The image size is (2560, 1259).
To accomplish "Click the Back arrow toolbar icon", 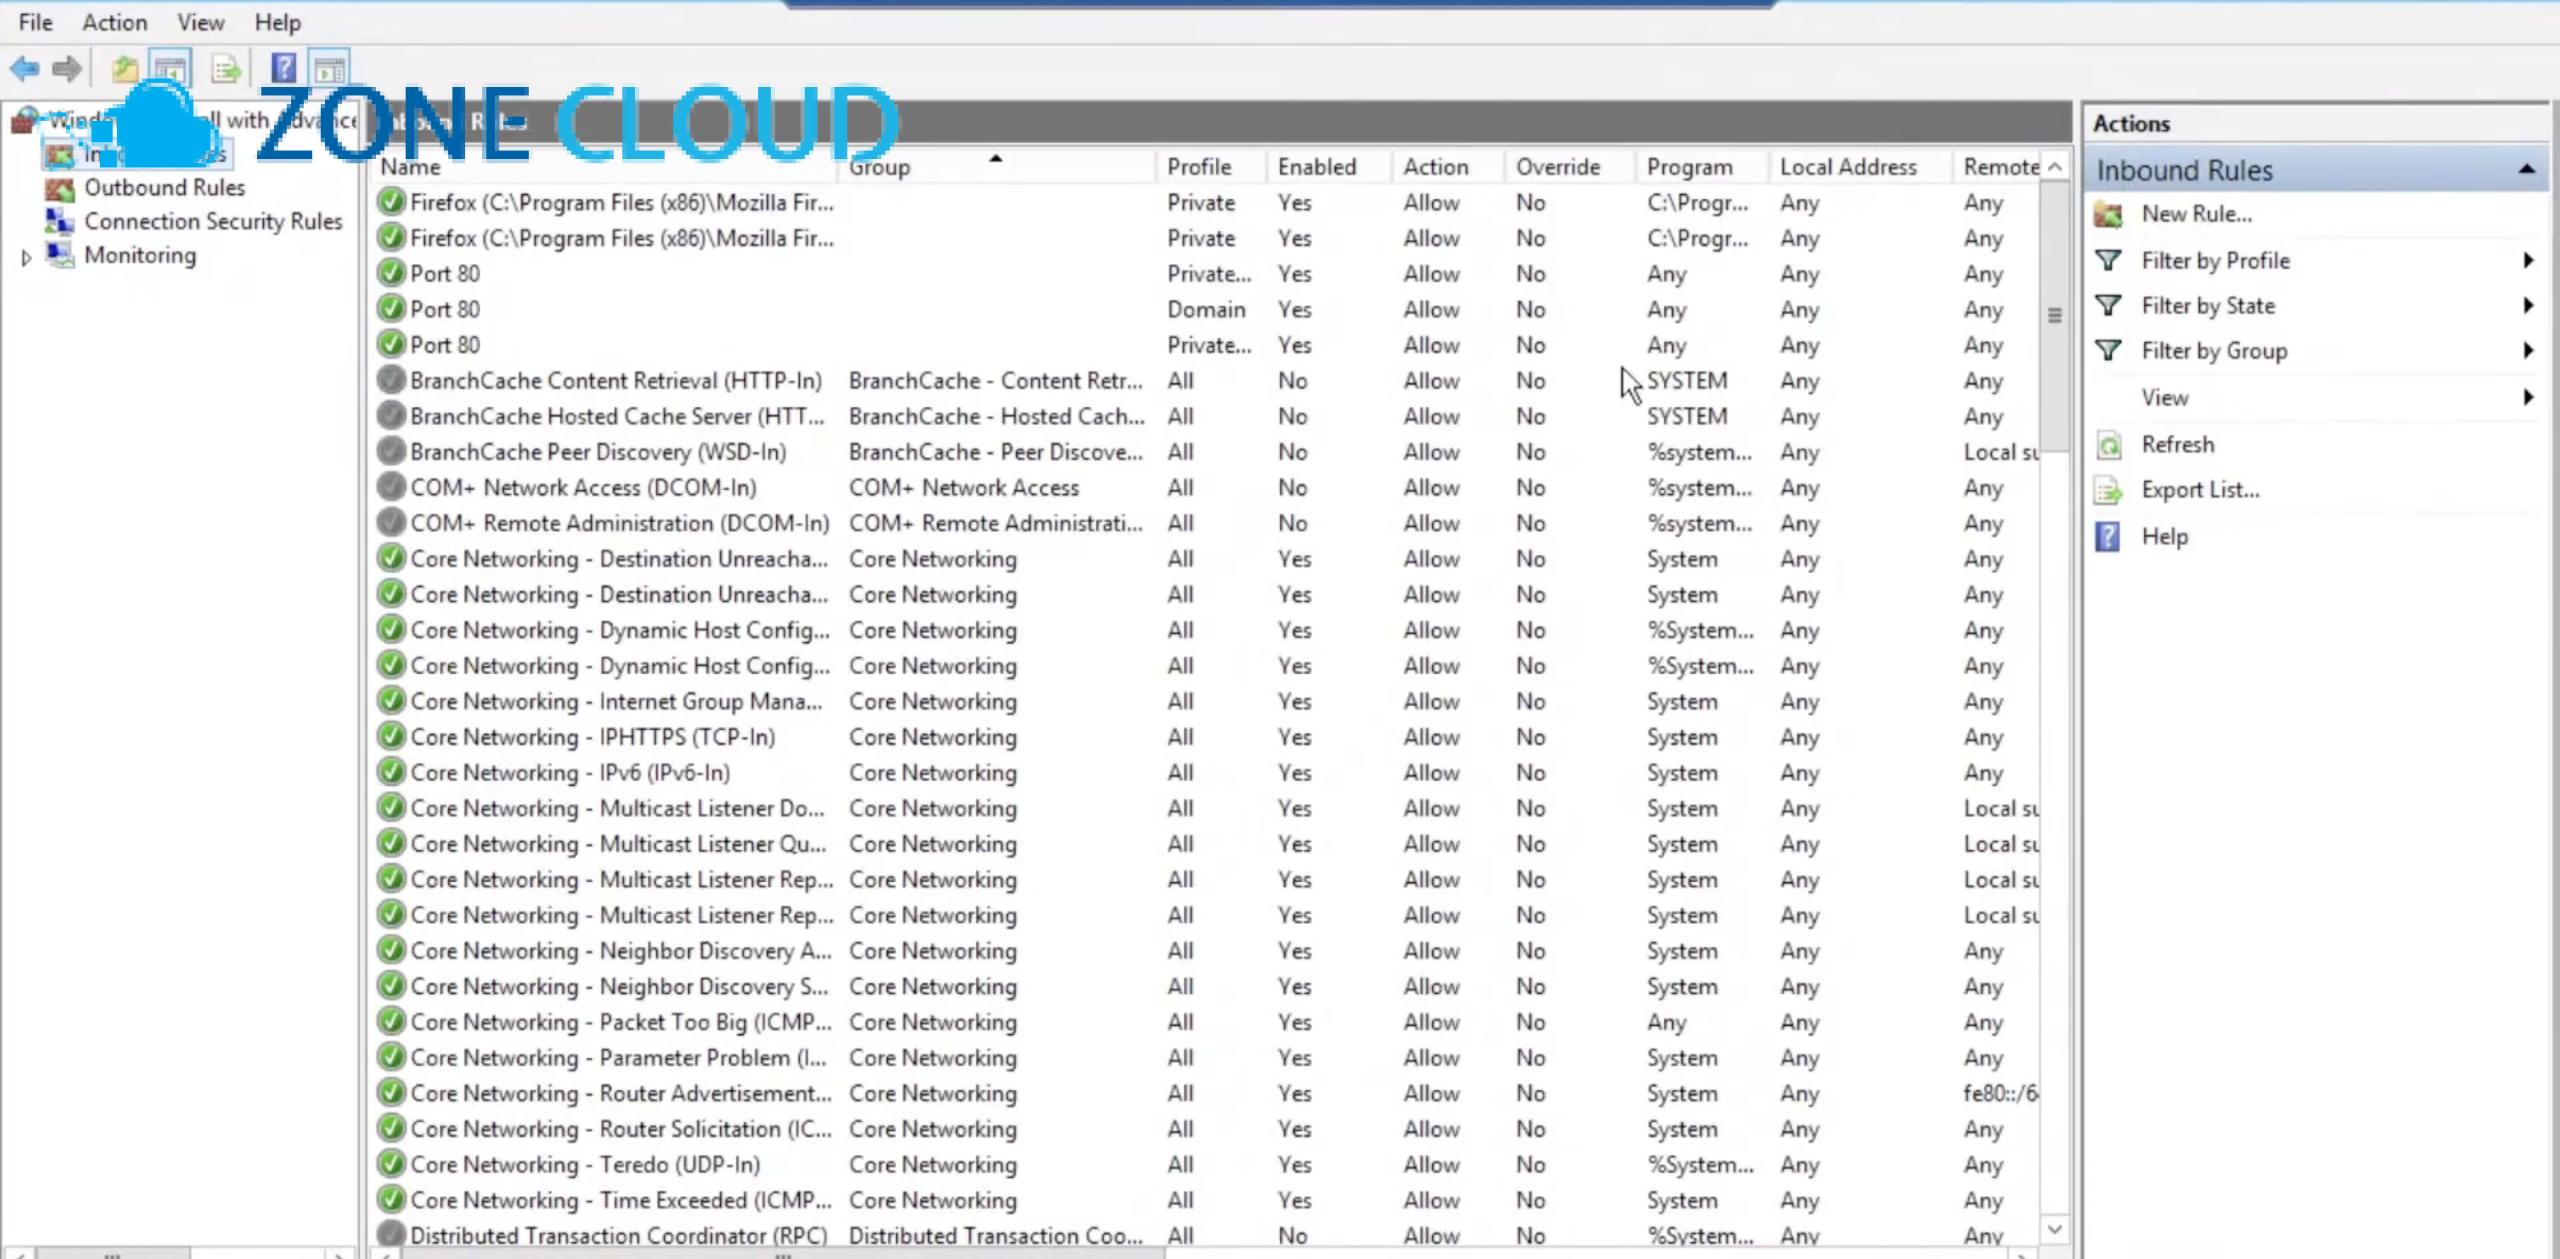I will tap(24, 69).
